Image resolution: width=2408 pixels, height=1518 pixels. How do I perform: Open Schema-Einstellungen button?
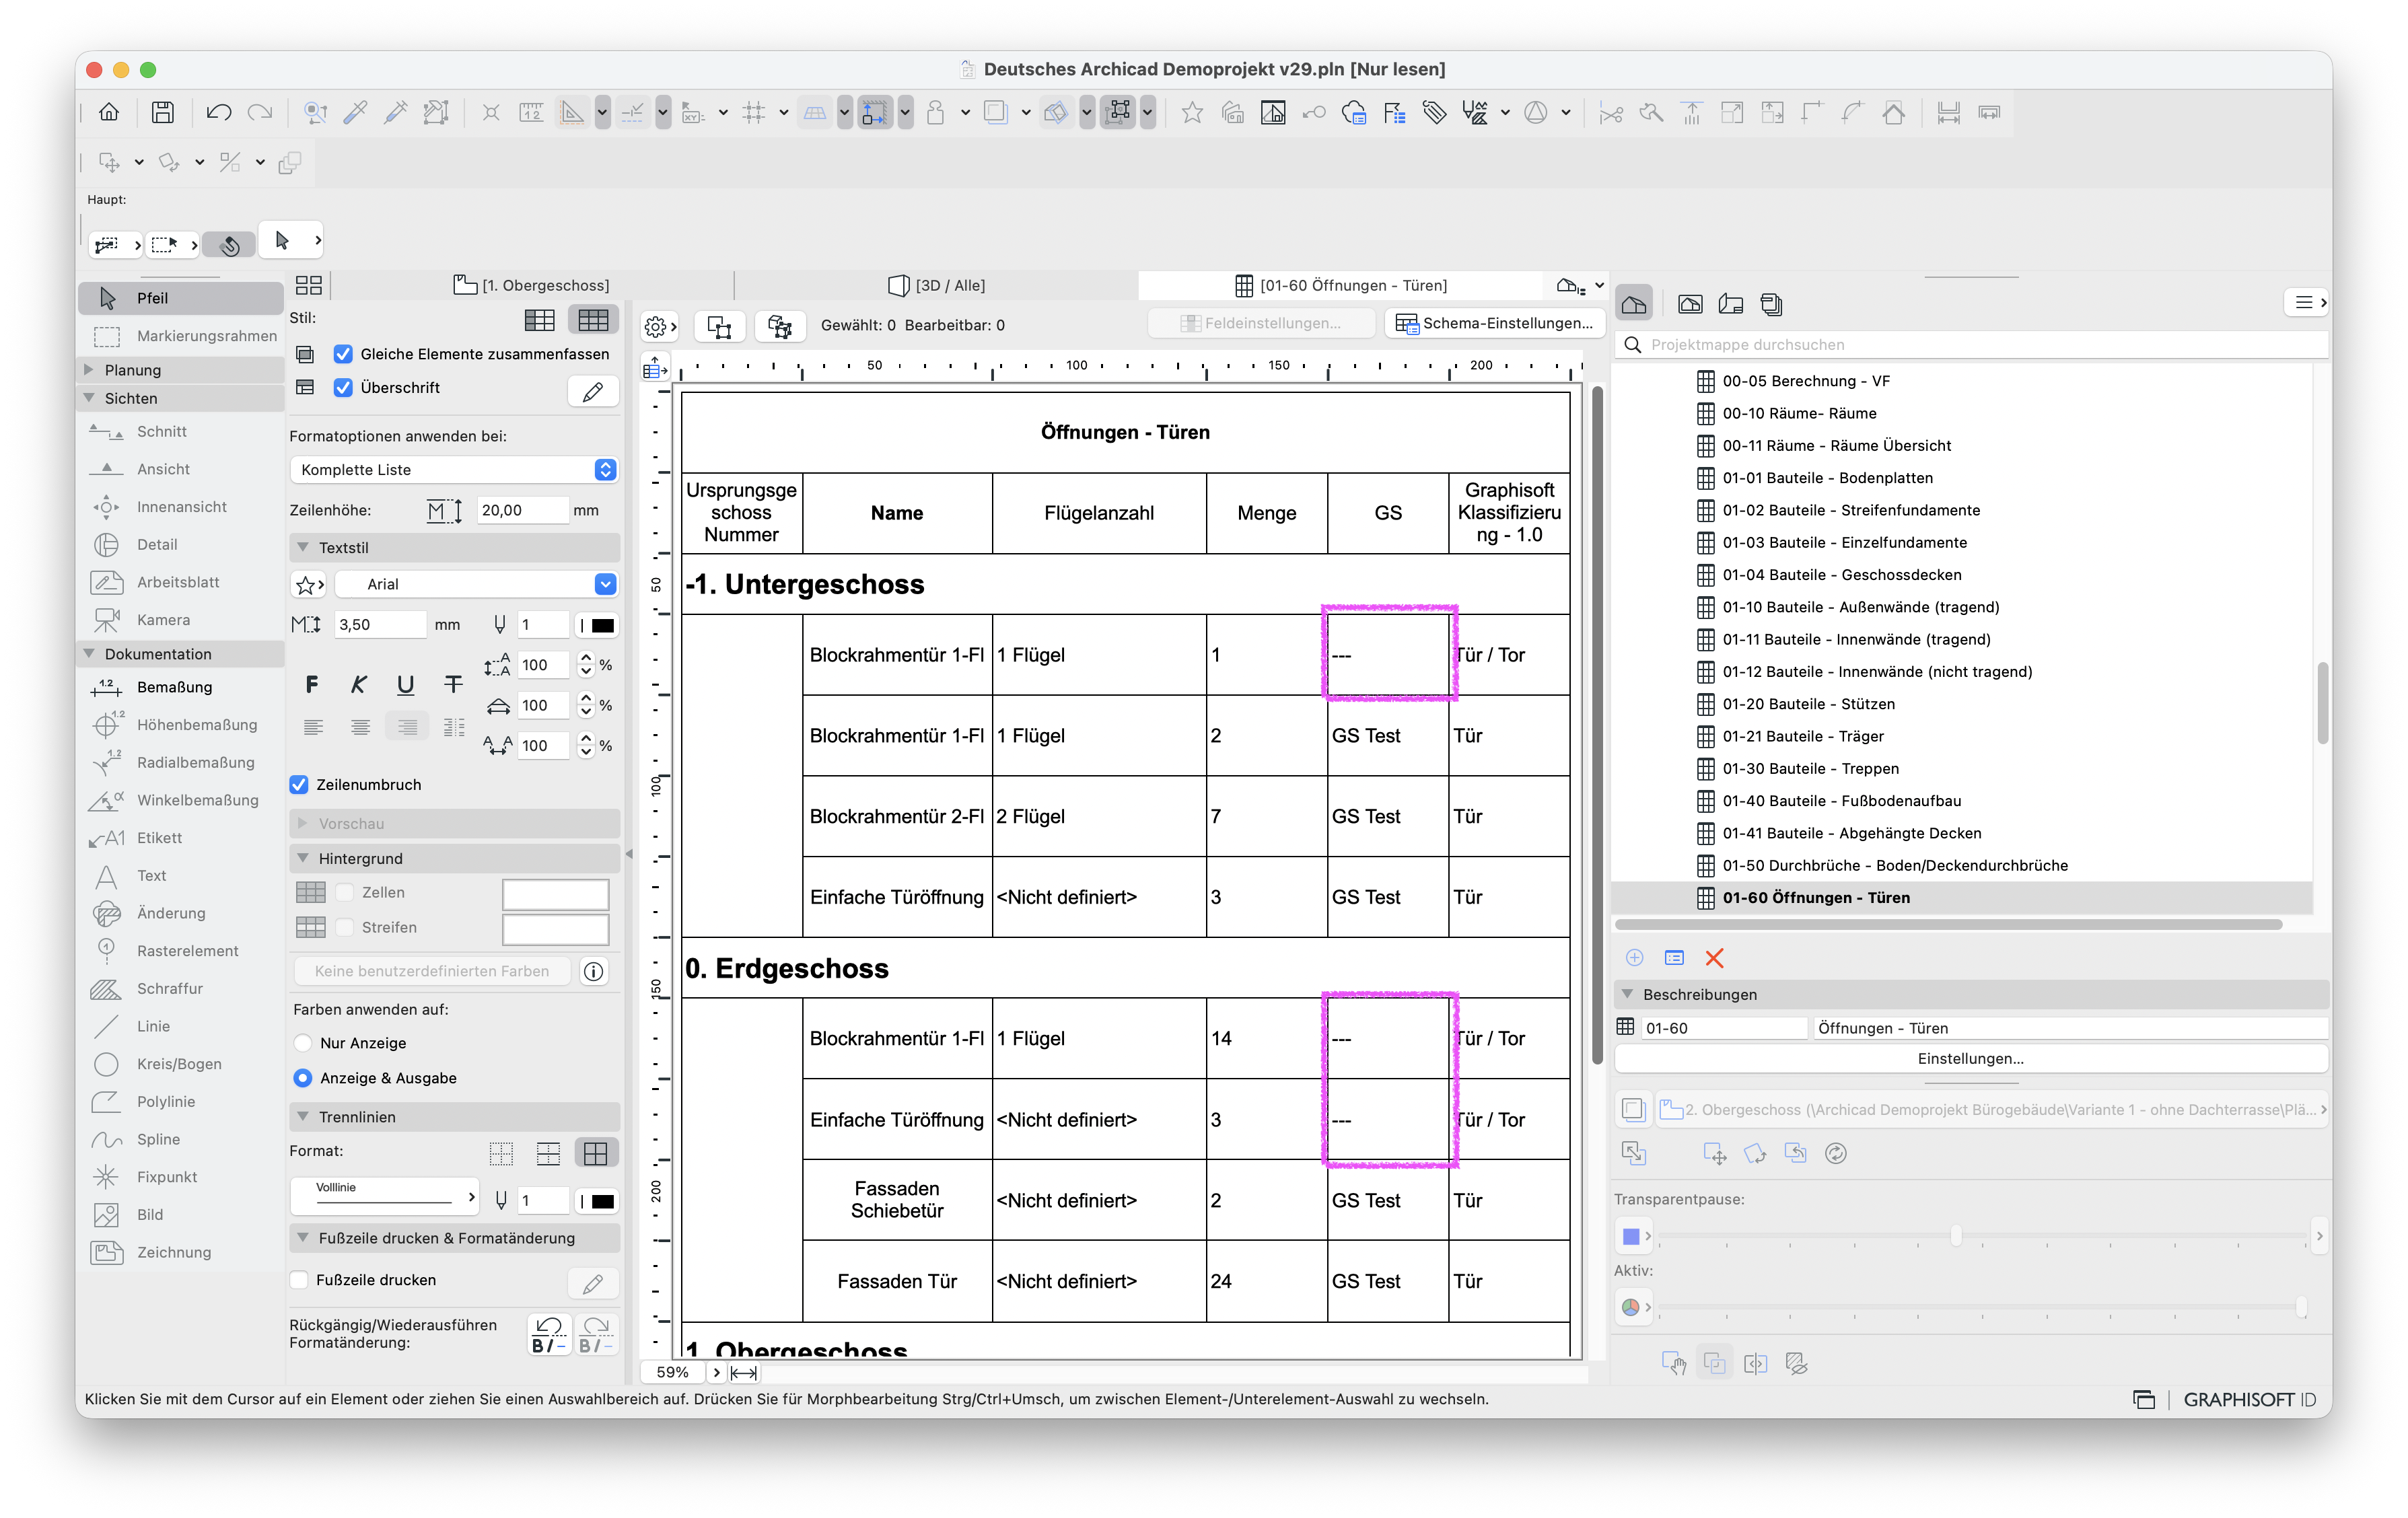1495,323
